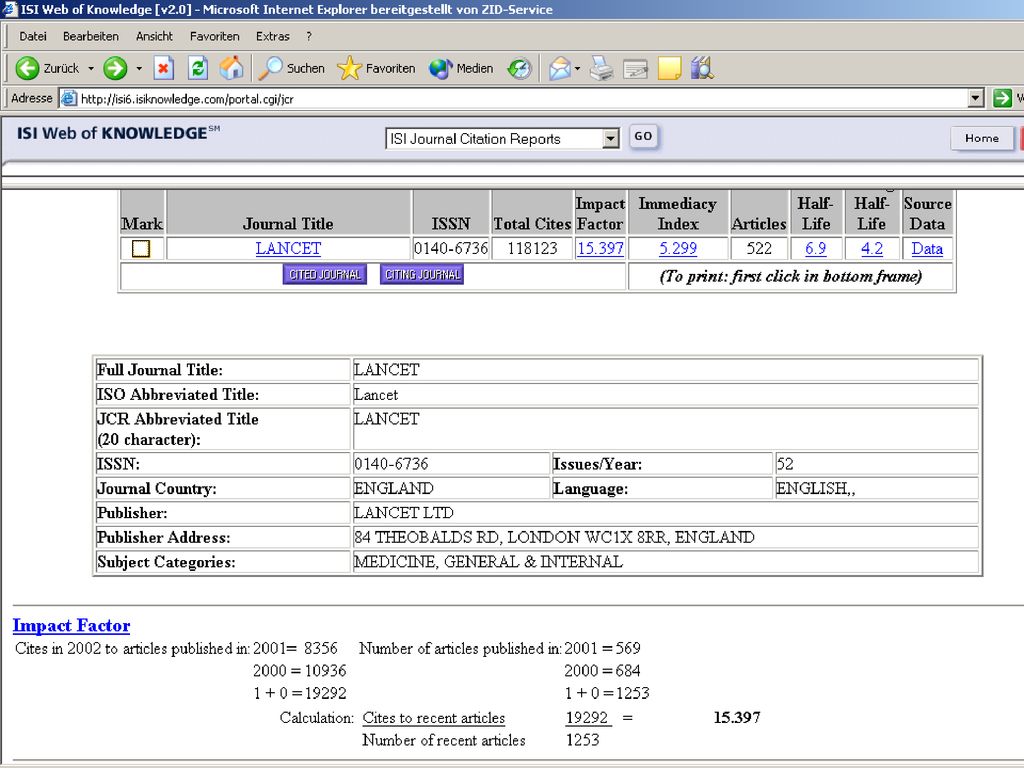The image size is (1024, 768).
Task: Follow the Impact Factor heading link
Action: pos(71,626)
